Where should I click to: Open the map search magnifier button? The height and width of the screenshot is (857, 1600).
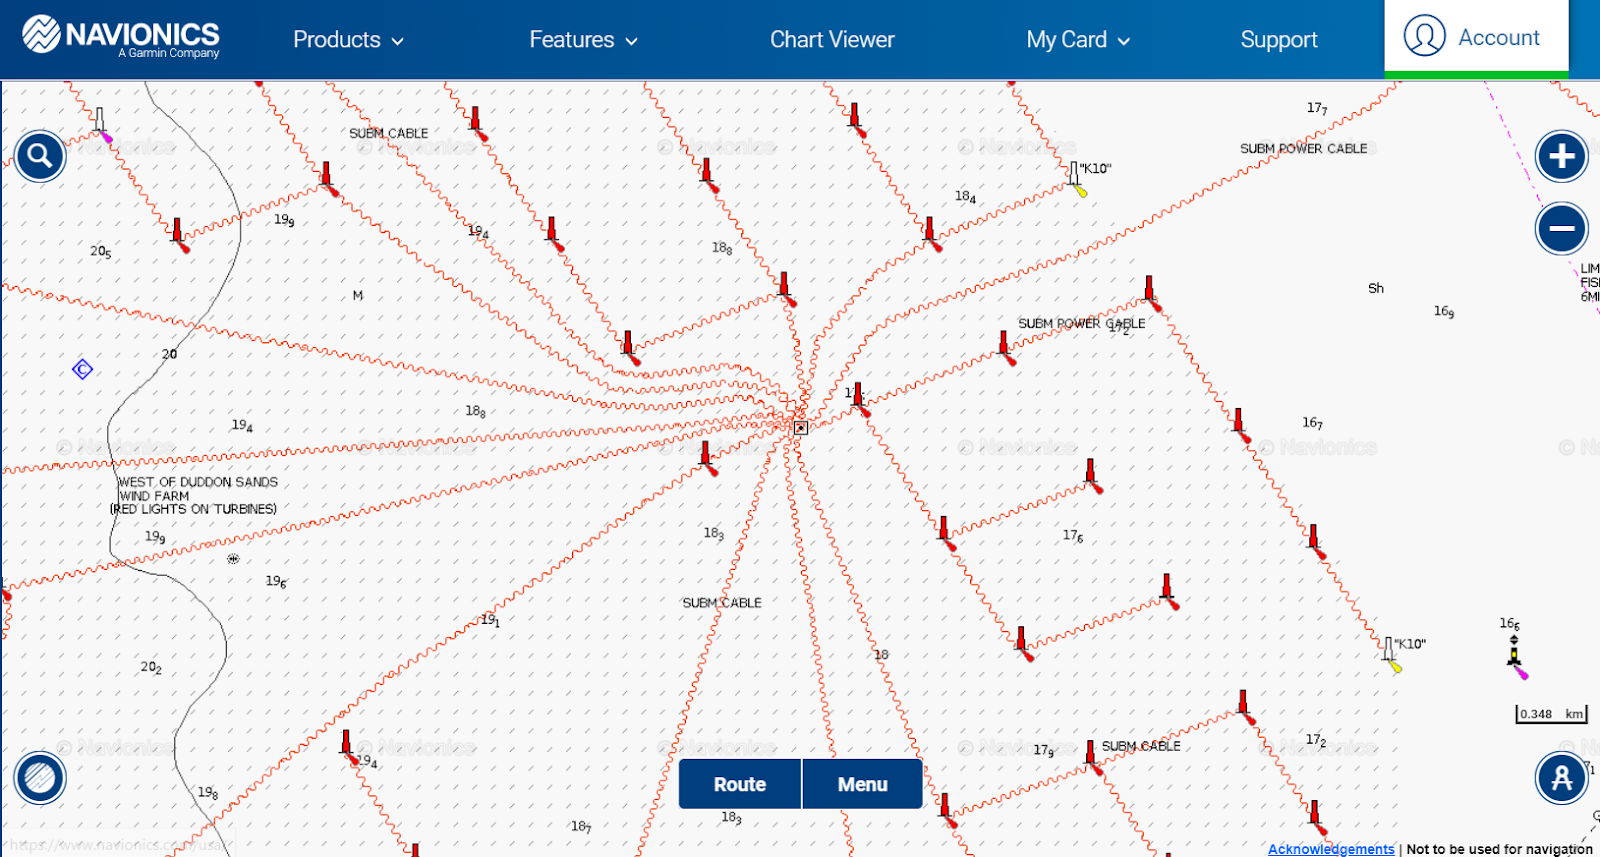pos(40,156)
